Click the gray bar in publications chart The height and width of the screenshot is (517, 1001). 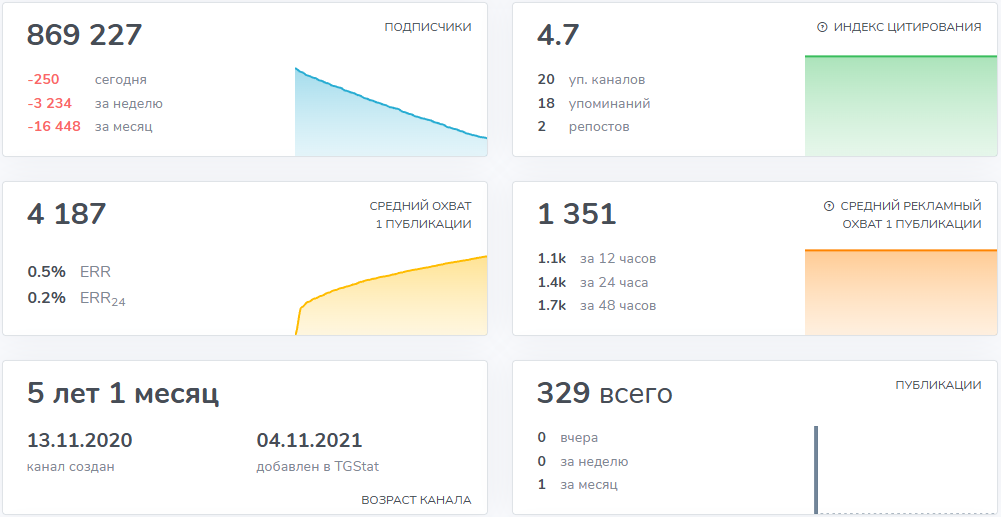tap(816, 469)
